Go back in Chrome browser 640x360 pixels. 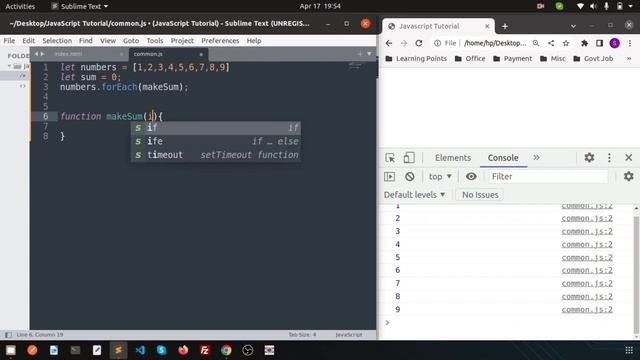tap(389, 43)
